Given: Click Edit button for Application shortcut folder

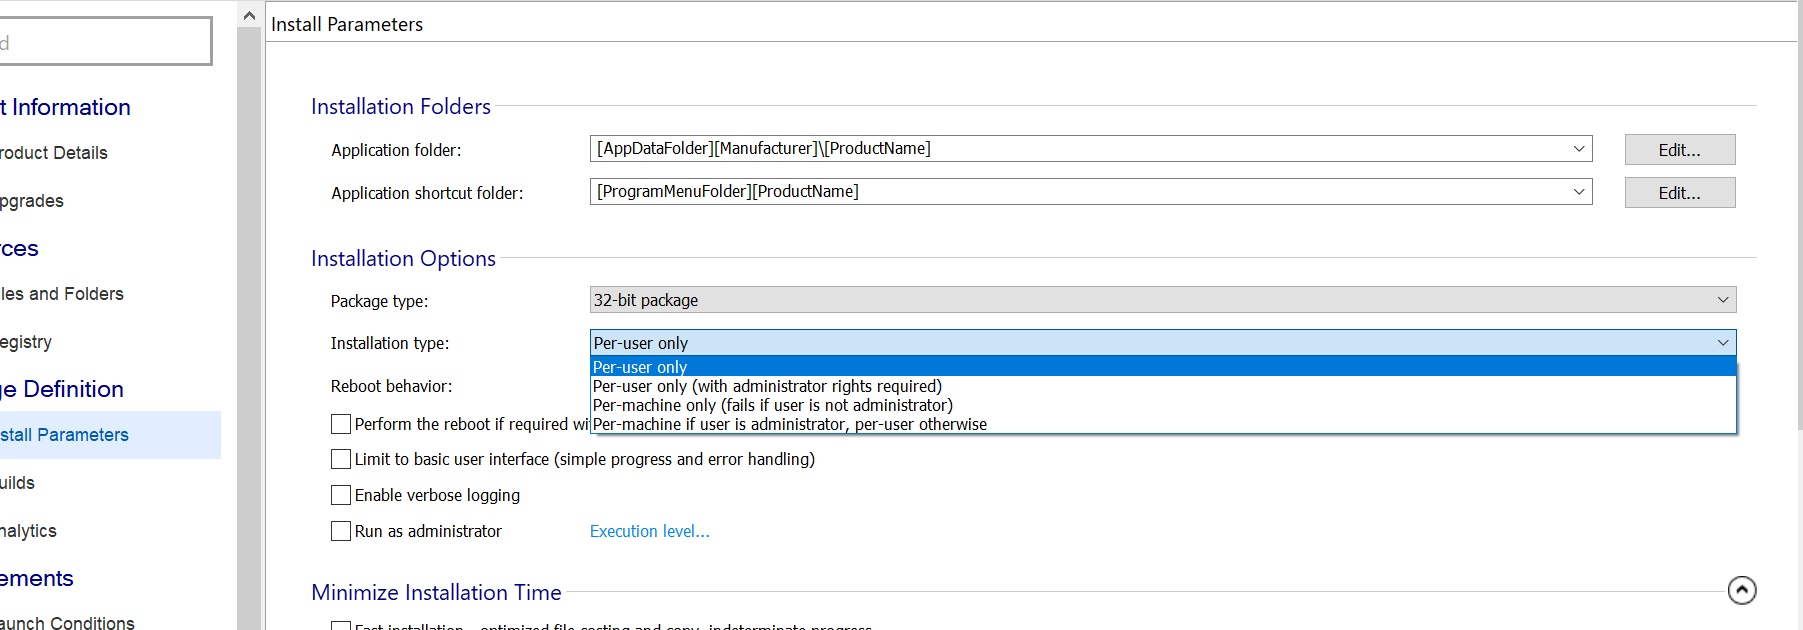Looking at the screenshot, I should [1679, 193].
